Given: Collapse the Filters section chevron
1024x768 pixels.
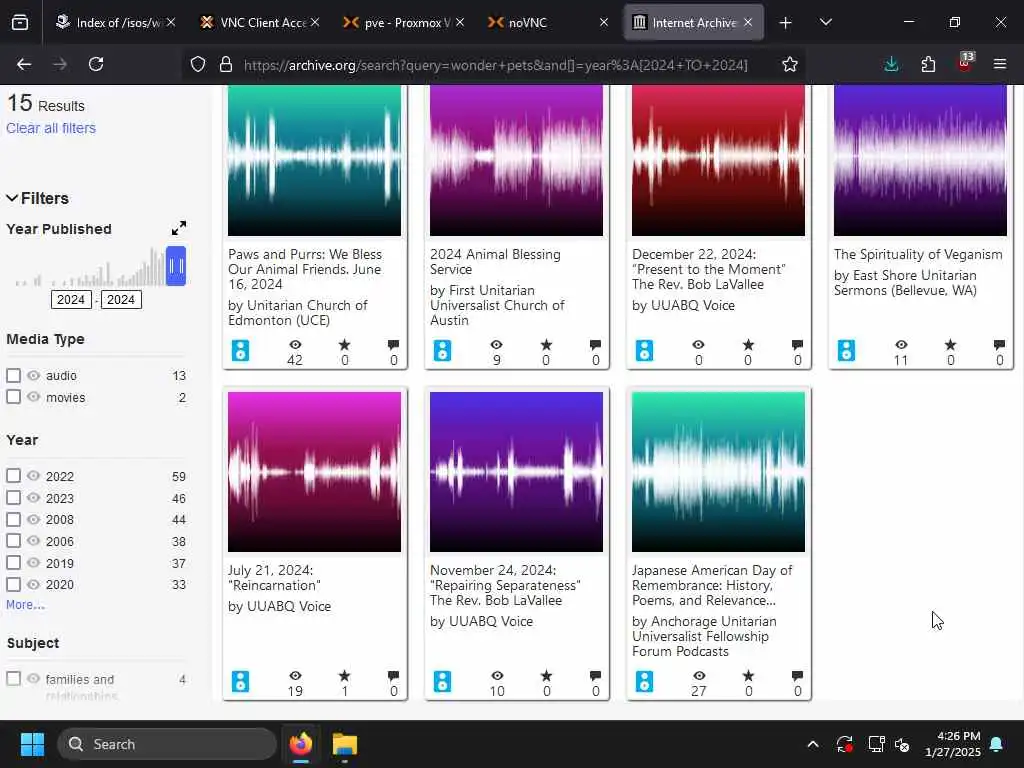Looking at the screenshot, I should [12, 198].
